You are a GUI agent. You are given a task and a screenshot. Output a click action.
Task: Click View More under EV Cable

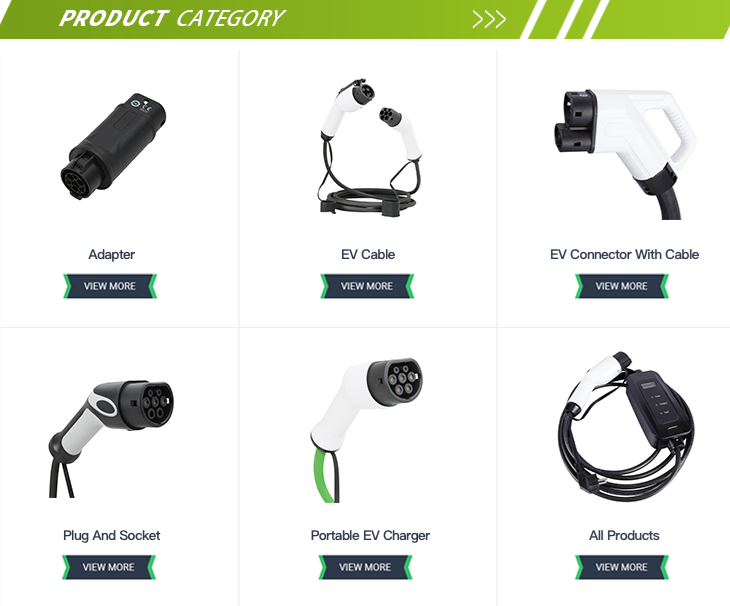367,286
